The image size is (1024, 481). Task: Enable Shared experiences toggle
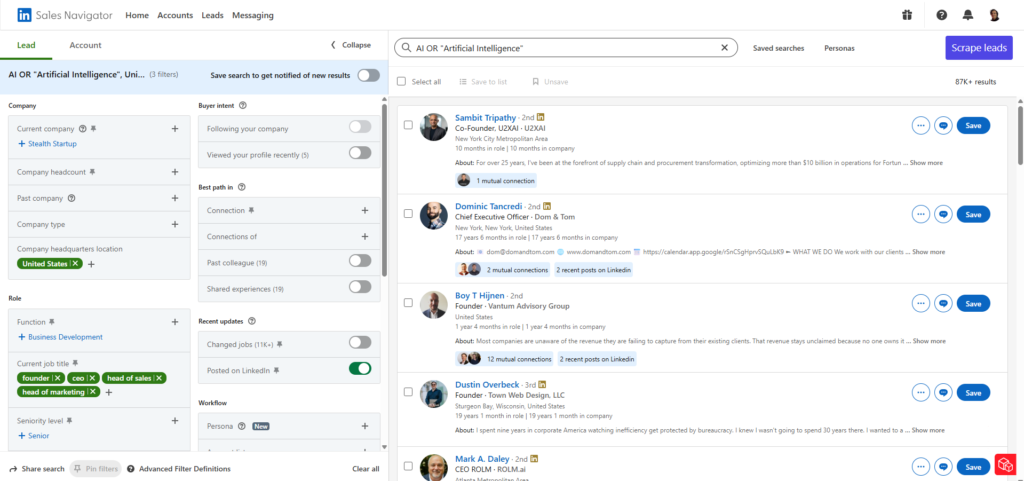pyautogui.click(x=360, y=287)
